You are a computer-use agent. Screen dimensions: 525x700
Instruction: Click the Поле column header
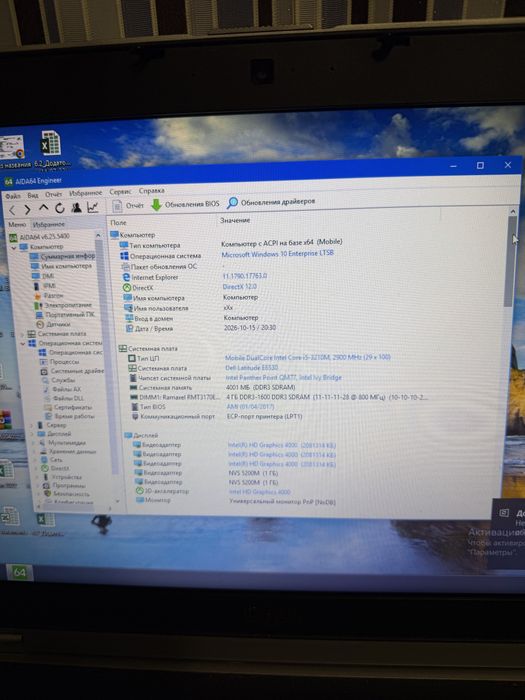(118, 222)
